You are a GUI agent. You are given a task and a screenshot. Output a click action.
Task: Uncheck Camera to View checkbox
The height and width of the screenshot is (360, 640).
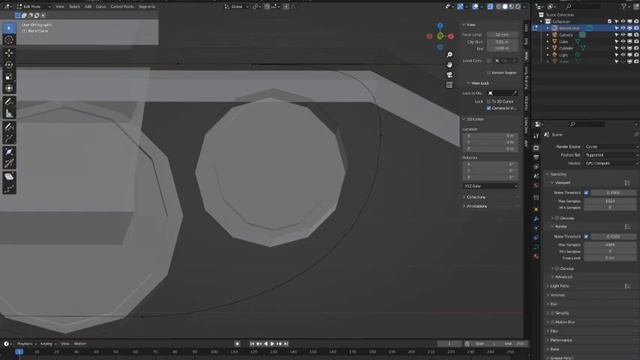pos(489,108)
